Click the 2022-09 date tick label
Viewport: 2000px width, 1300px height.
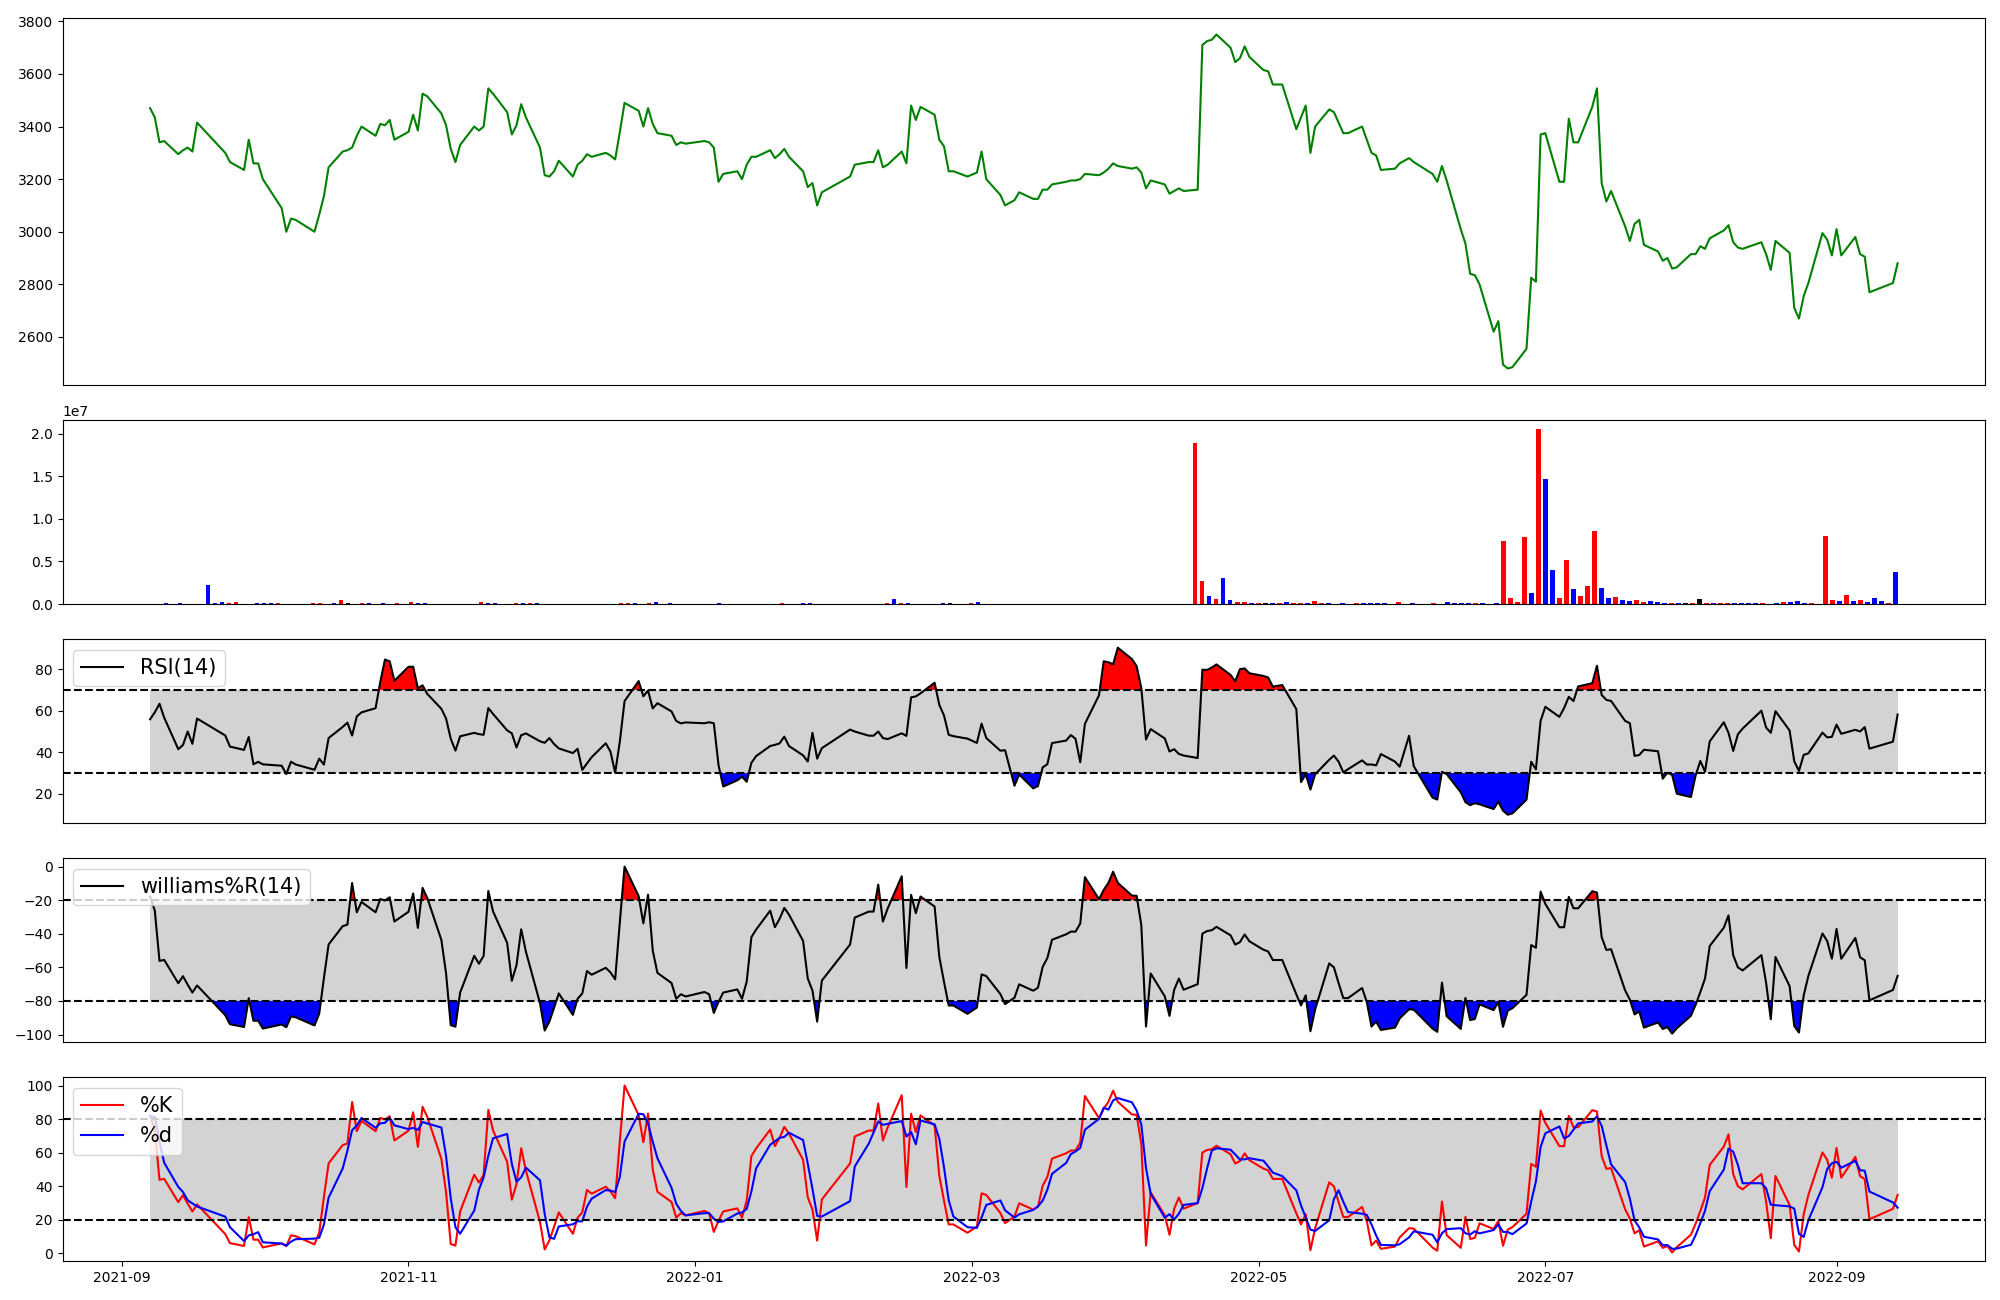point(1836,1277)
